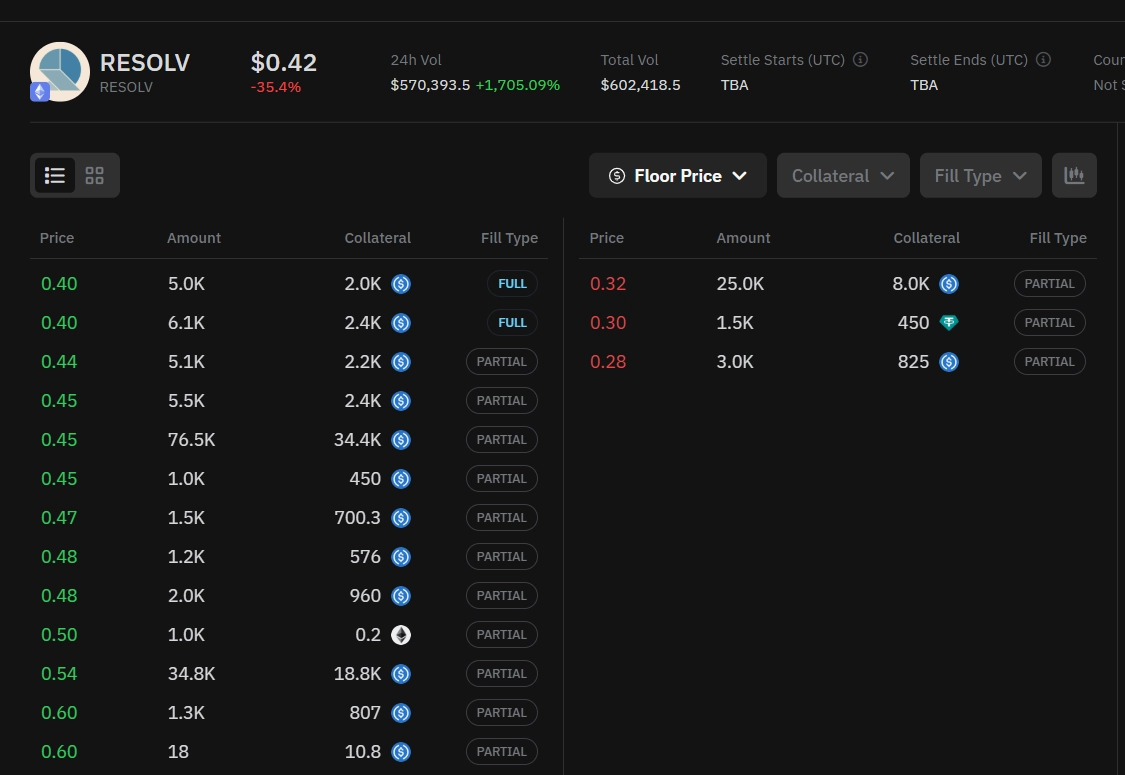
Task: Click the USDT icon on the 0.30 row
Action: coord(949,322)
